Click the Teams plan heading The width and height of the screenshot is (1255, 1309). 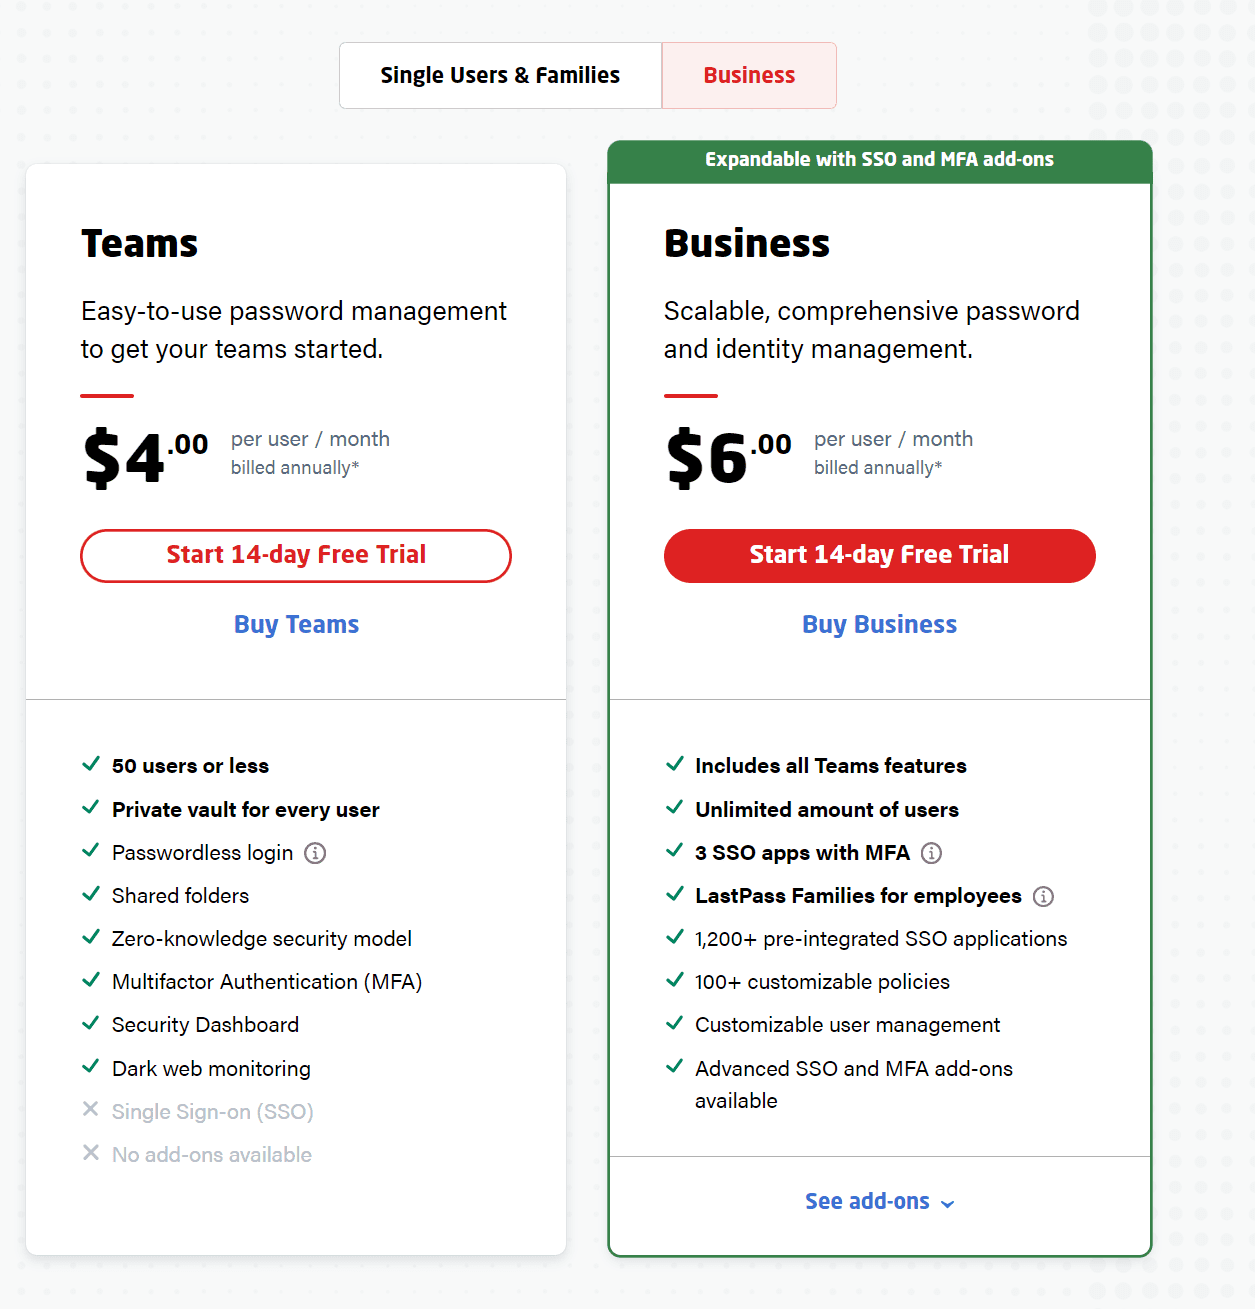(x=140, y=243)
